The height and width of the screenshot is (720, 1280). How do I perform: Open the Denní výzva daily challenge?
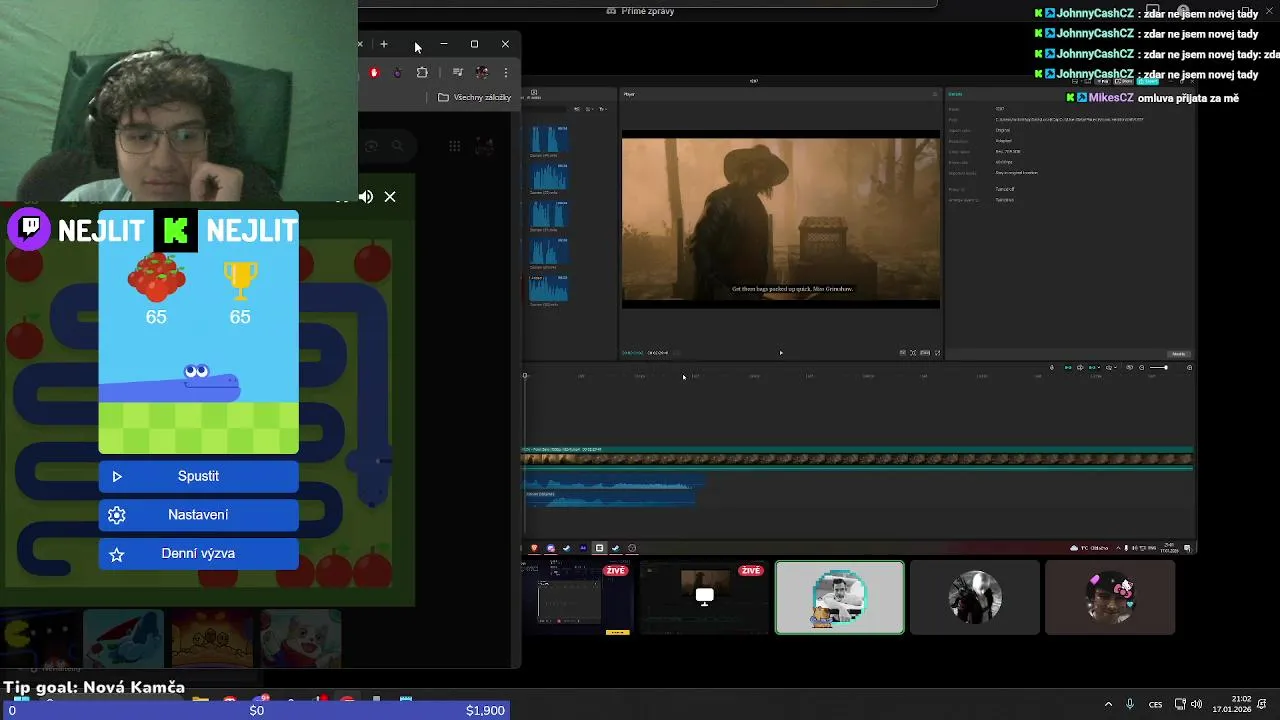198,553
